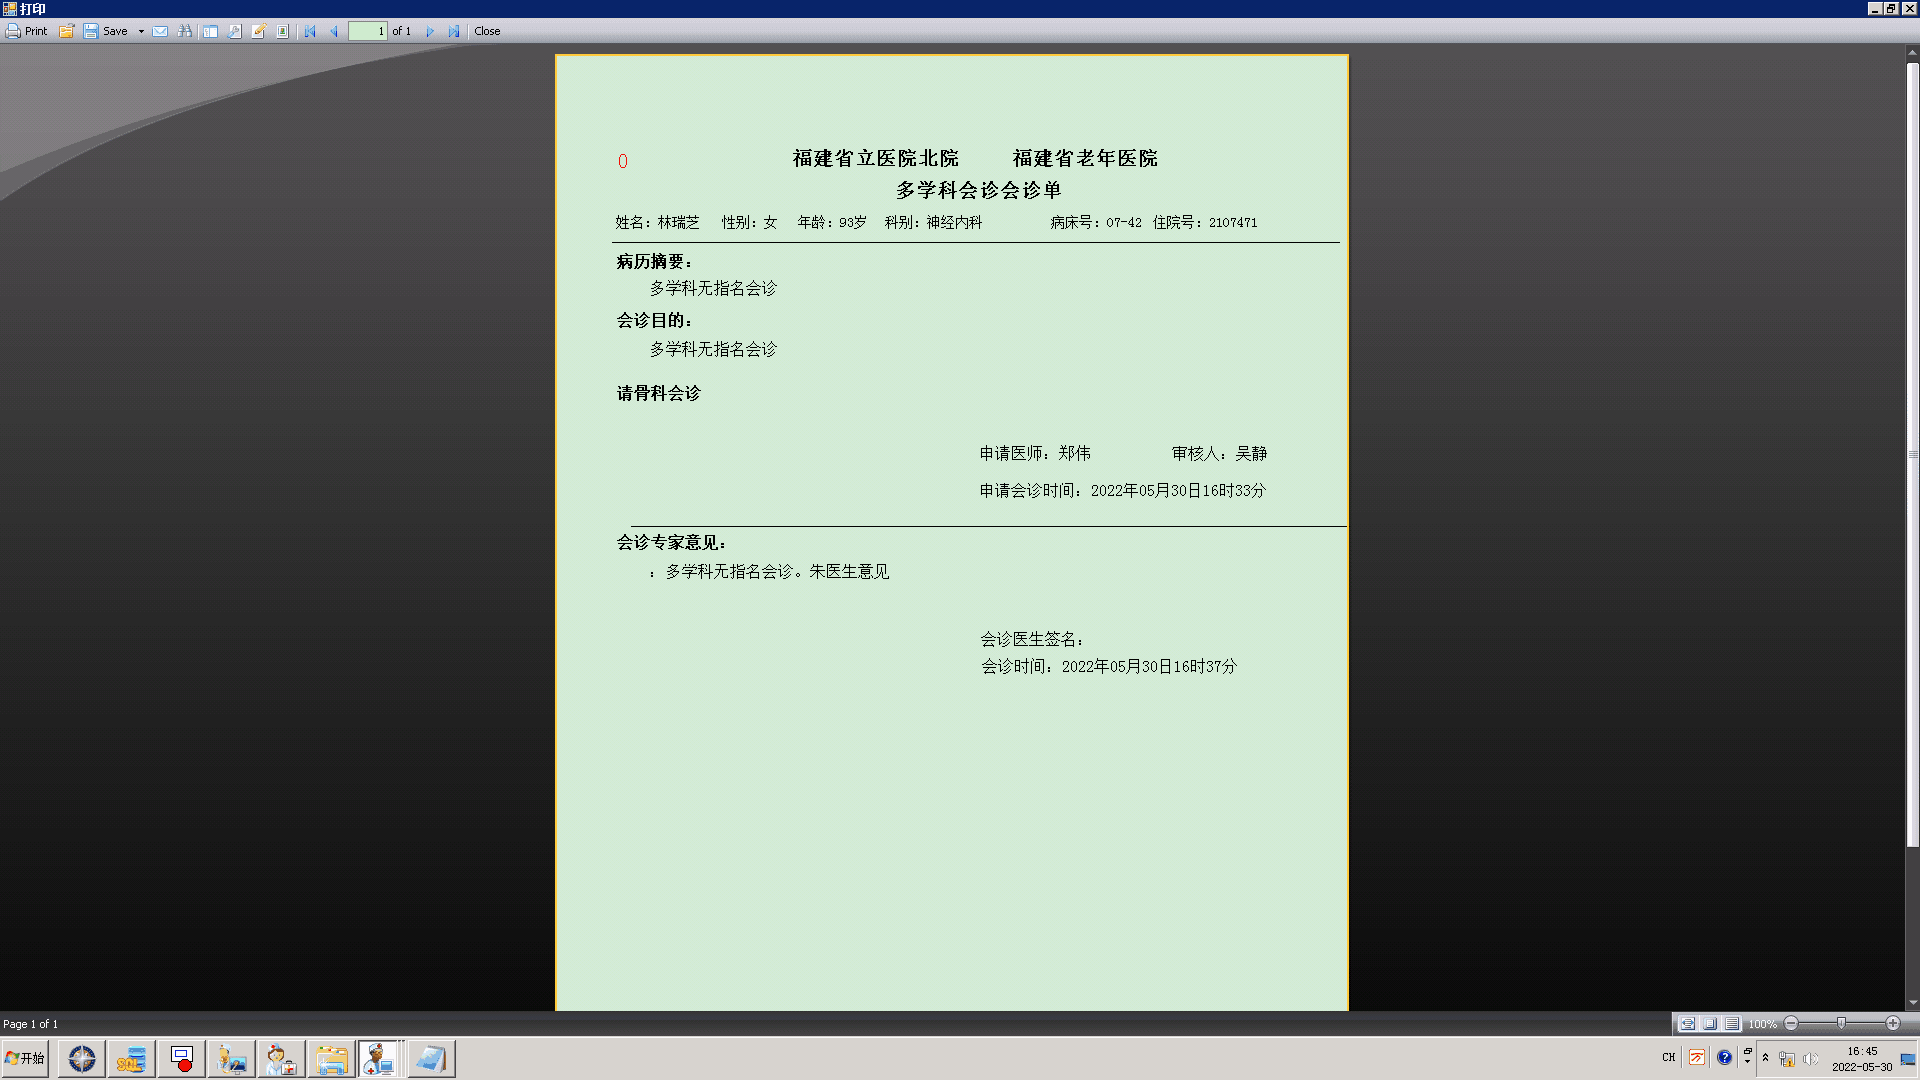The width and height of the screenshot is (1920, 1080).
Task: Click the zoom in plus button
Action: [x=1893, y=1023]
